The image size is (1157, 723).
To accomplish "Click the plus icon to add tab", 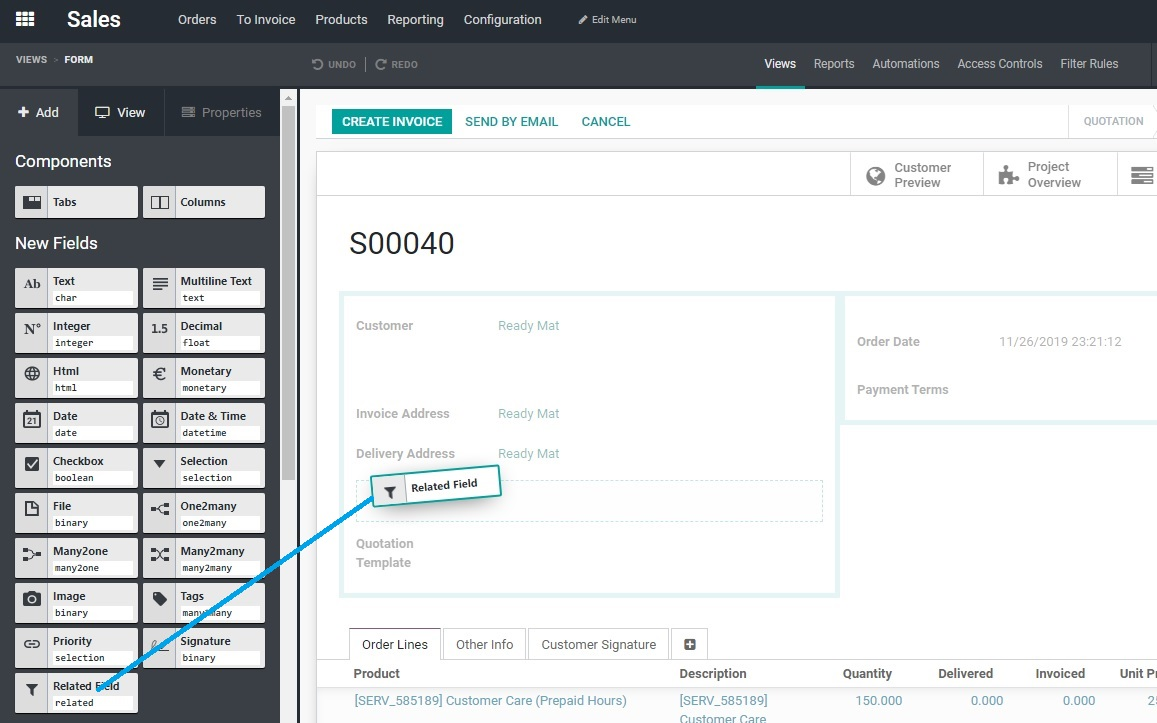I will [x=689, y=645].
